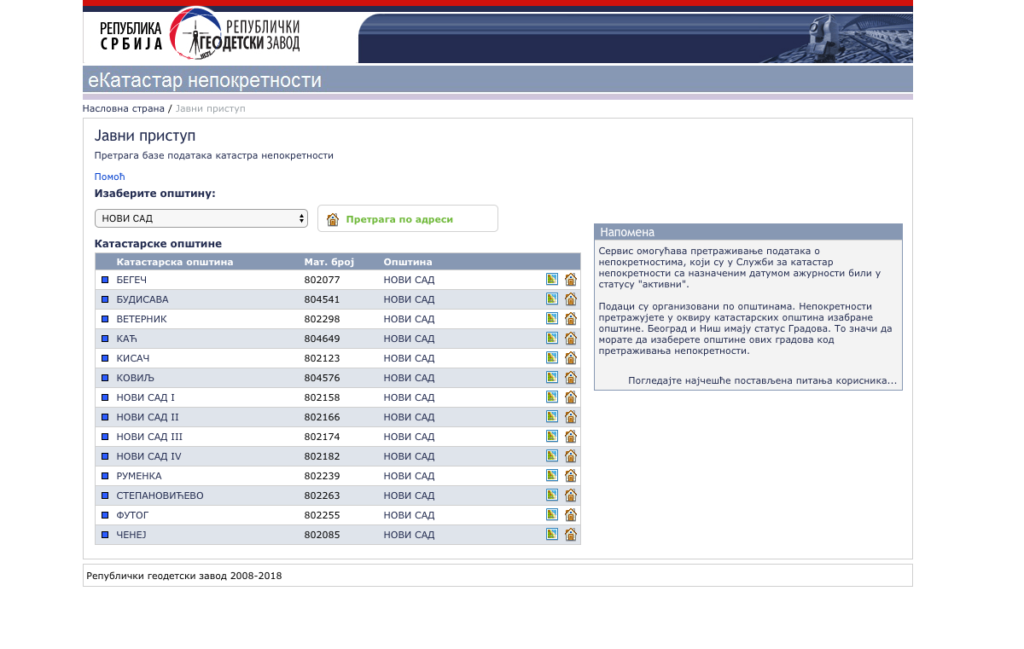Click registry number 804541
The height and width of the screenshot is (649, 1024).
coord(322,299)
